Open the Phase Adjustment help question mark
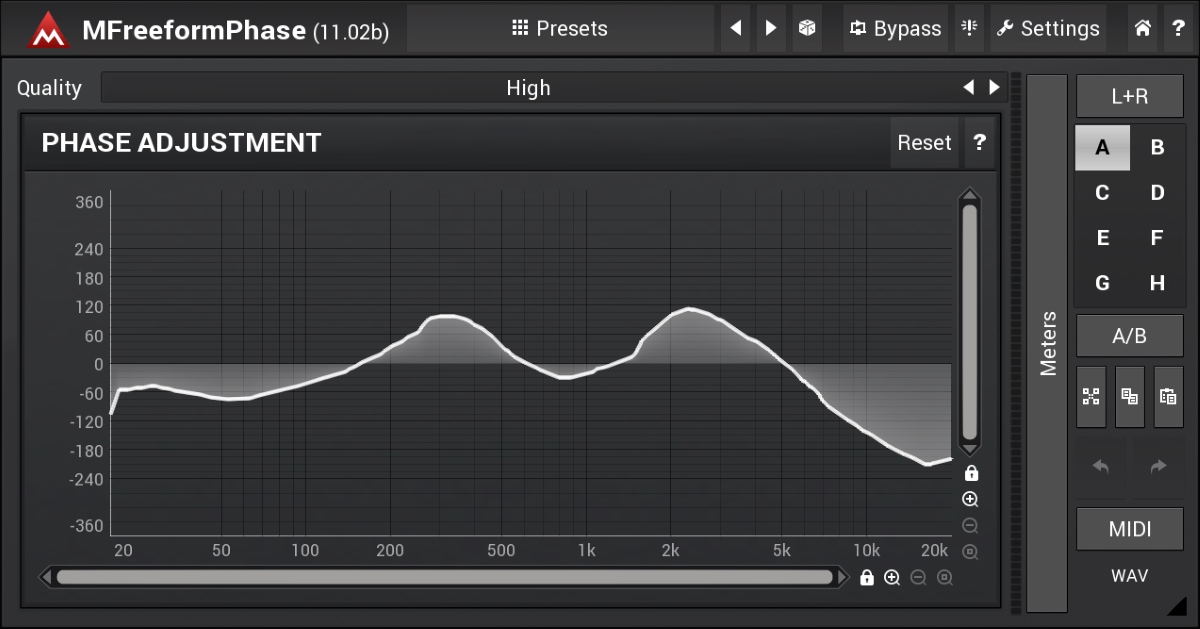Screen dimensions: 1200x629 pos(979,143)
